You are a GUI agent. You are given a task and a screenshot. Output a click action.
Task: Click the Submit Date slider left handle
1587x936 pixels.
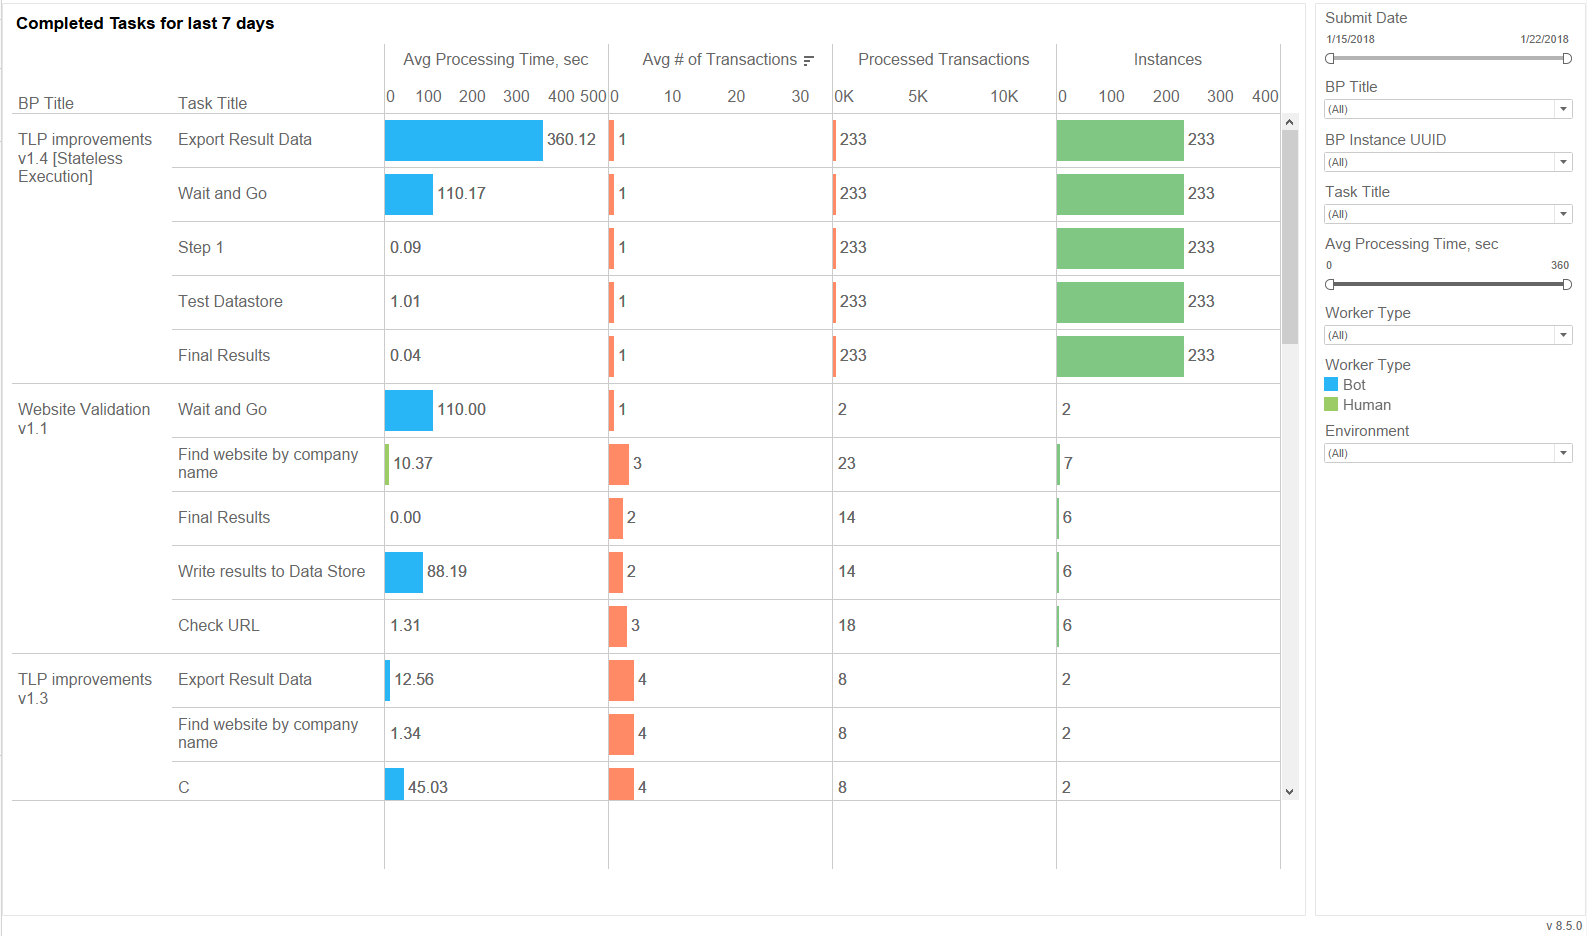click(x=1330, y=58)
